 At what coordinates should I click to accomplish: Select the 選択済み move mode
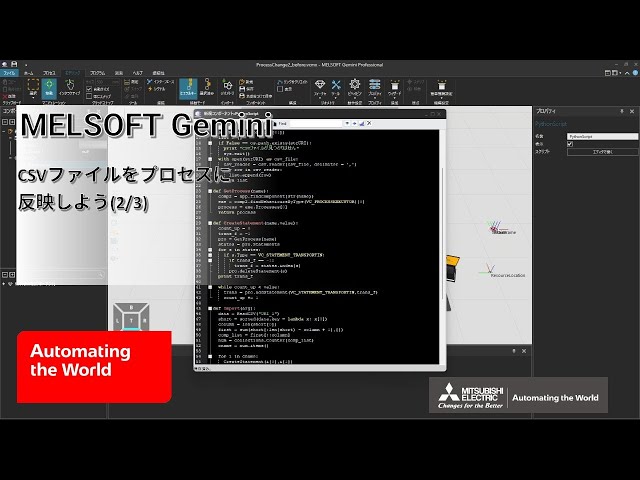[x=207, y=88]
